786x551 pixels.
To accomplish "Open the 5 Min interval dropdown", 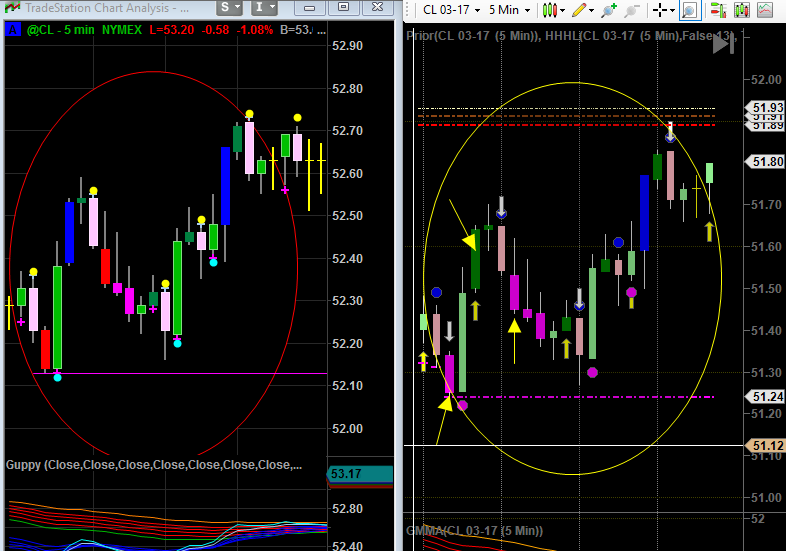I will coord(509,10).
